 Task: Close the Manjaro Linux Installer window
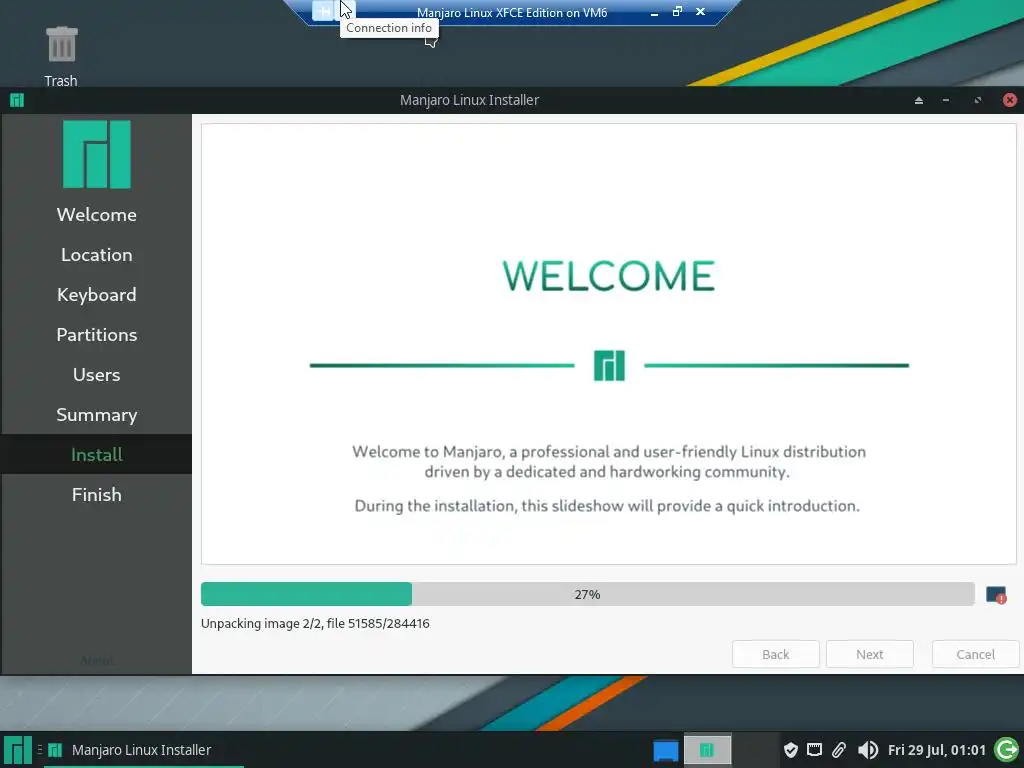[1010, 100]
